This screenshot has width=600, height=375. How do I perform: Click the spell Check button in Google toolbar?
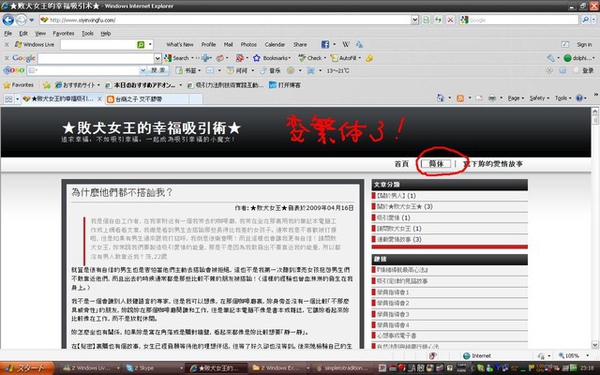(x=311, y=58)
